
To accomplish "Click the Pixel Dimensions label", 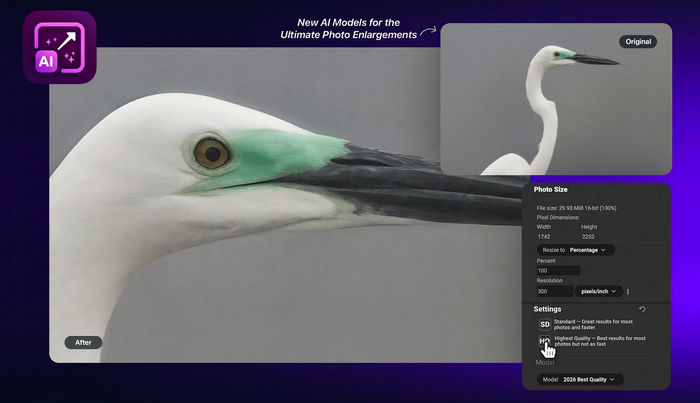I will (x=558, y=217).
